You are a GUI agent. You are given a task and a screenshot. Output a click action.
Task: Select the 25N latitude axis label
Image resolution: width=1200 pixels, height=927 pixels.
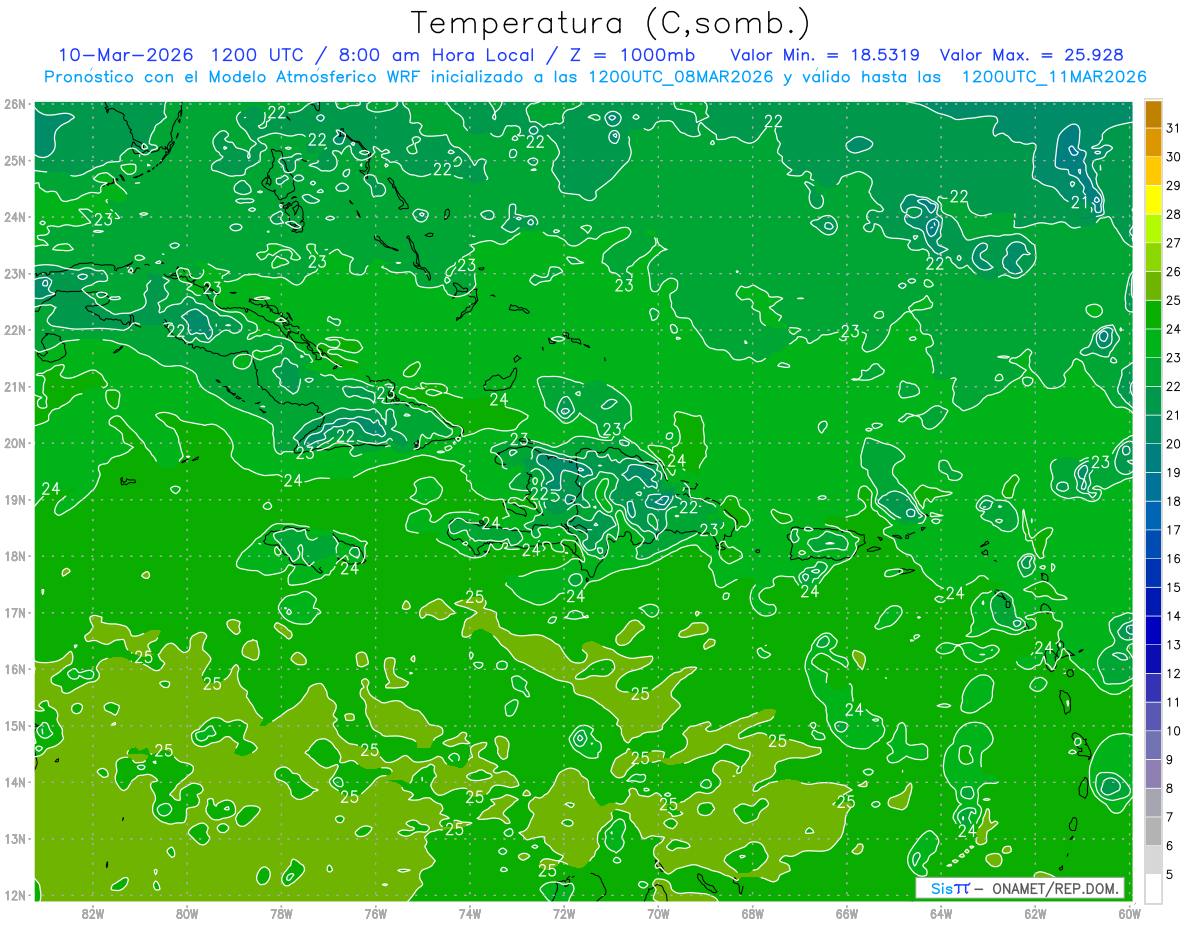pyautogui.click(x=14, y=160)
